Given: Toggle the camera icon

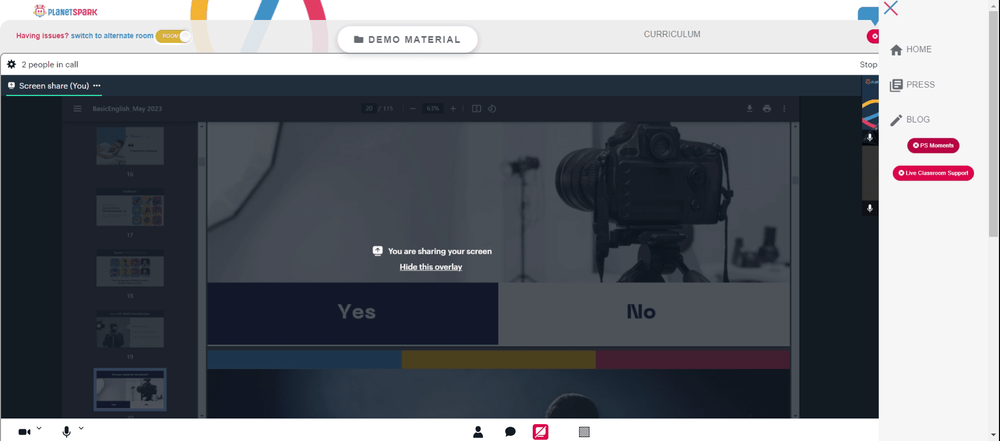Looking at the screenshot, I should pyautogui.click(x=24, y=432).
